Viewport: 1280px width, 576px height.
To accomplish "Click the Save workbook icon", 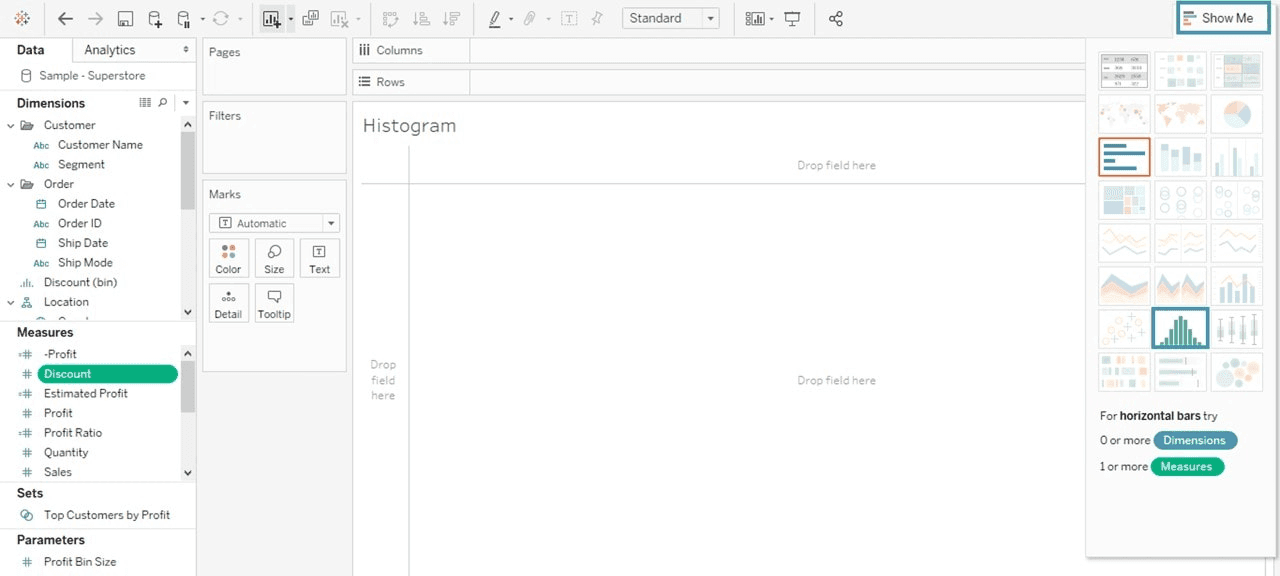I will pyautogui.click(x=125, y=19).
